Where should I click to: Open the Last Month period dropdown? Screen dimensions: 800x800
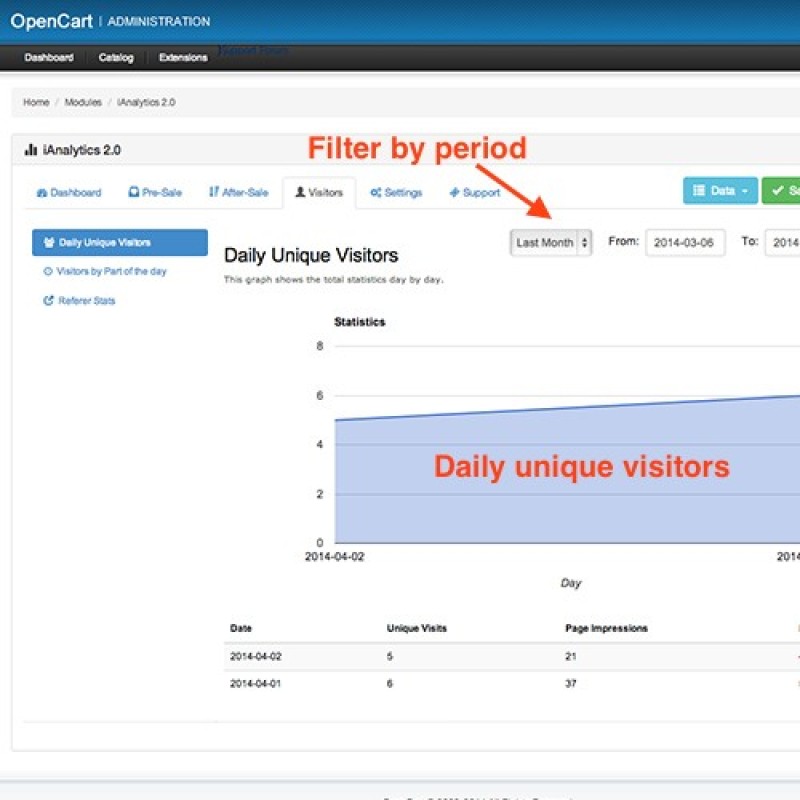[551, 243]
